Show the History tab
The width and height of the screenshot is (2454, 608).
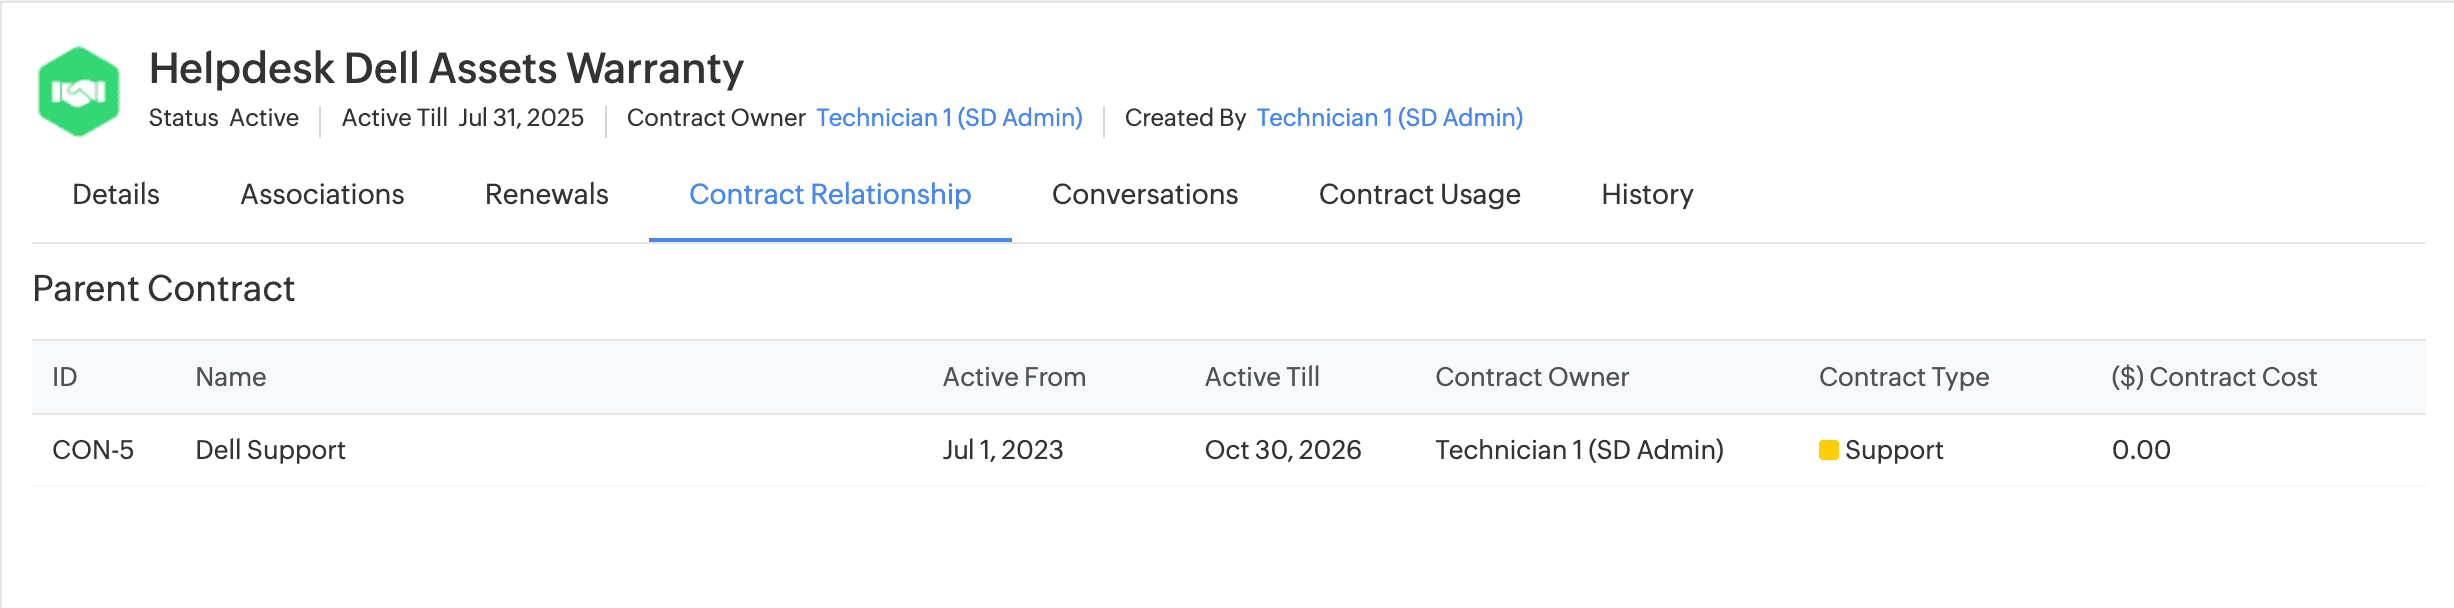(x=1647, y=194)
